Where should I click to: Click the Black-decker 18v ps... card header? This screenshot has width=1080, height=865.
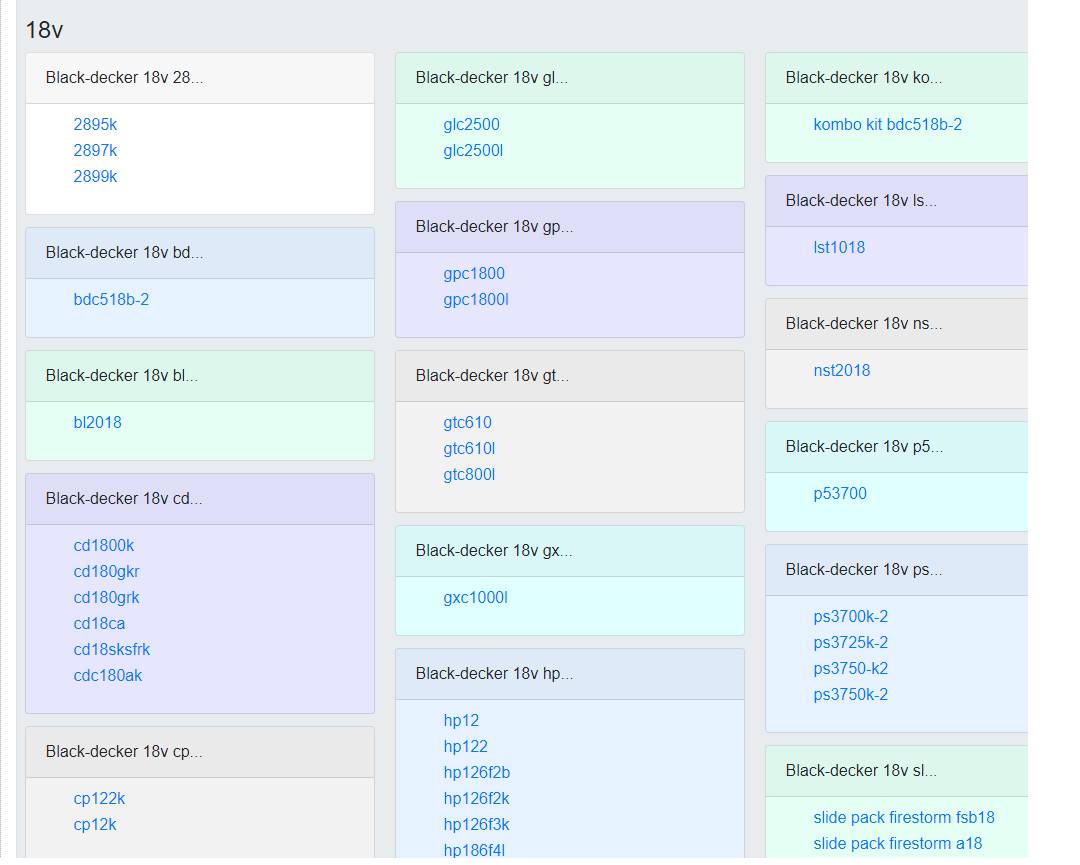897,570
